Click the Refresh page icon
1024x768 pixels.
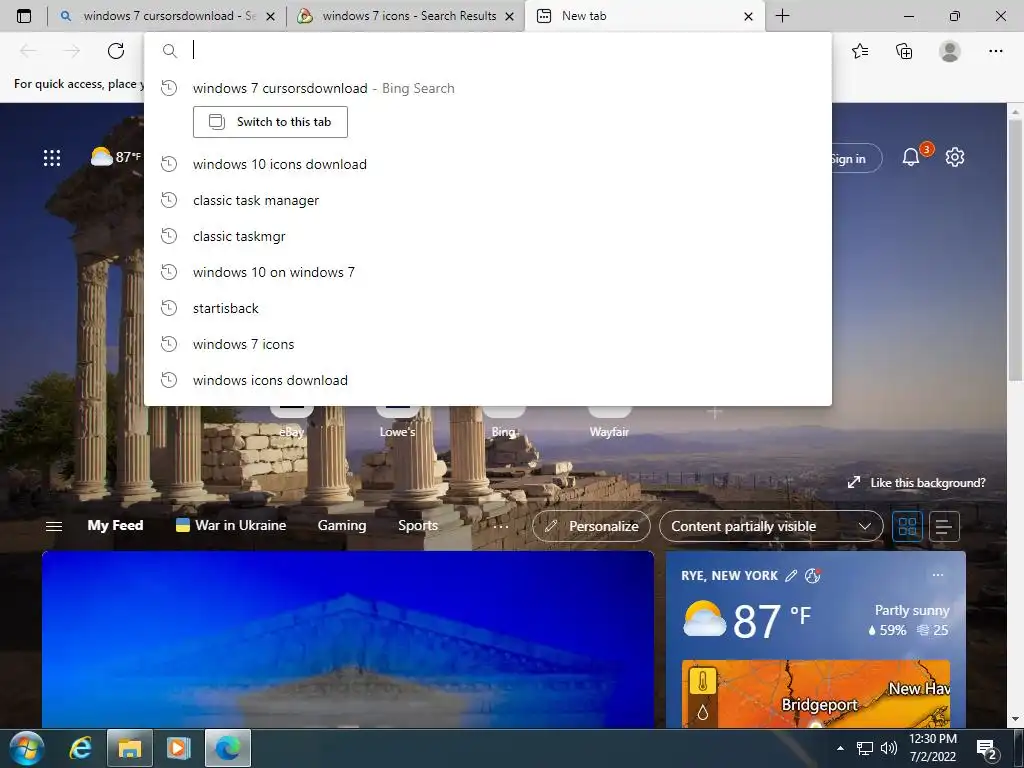pyautogui.click(x=116, y=51)
